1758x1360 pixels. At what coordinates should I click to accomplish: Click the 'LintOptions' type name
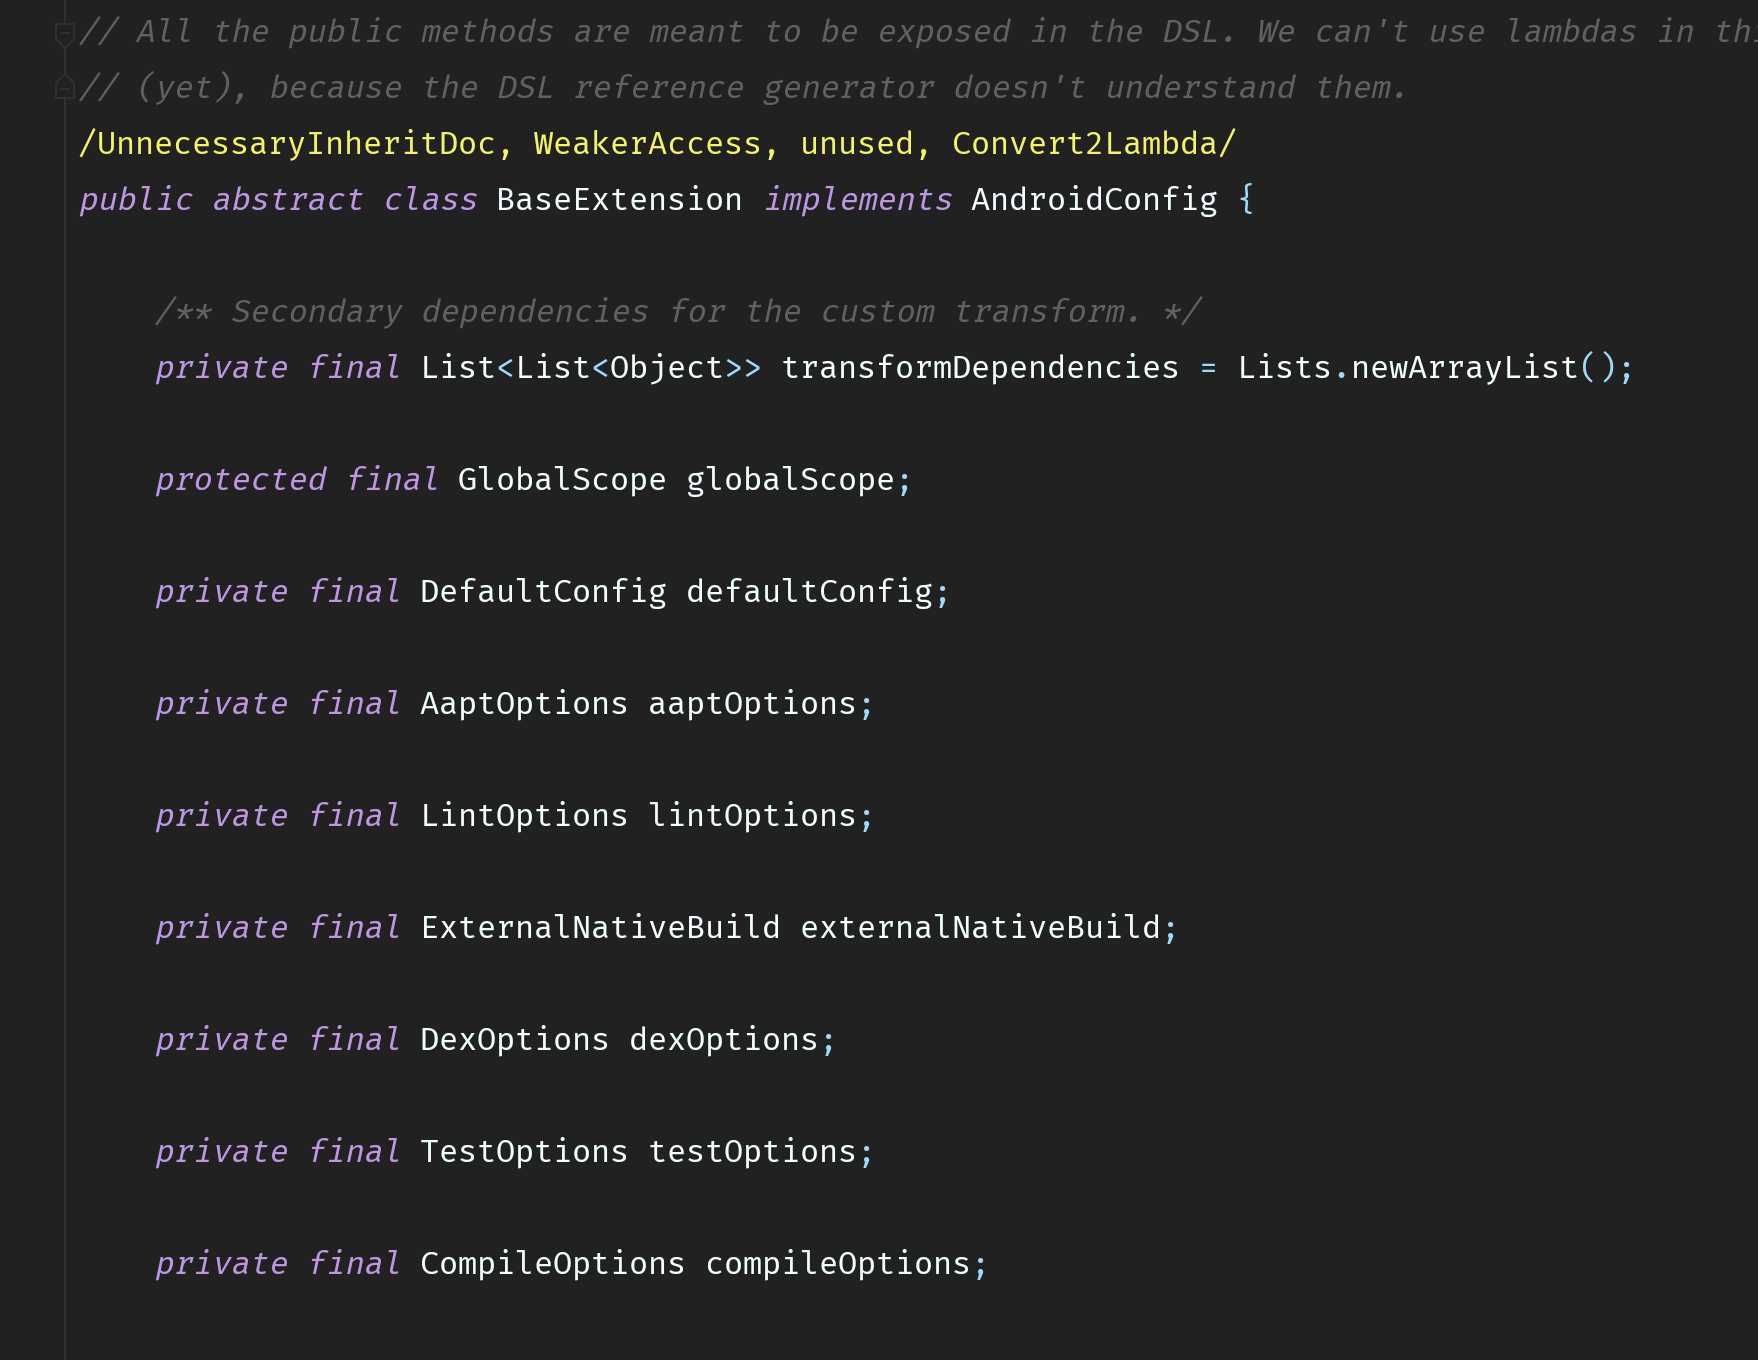[x=524, y=816]
